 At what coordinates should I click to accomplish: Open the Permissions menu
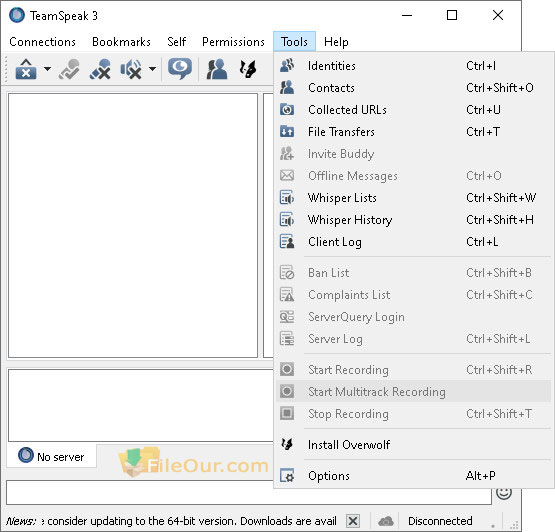(233, 42)
